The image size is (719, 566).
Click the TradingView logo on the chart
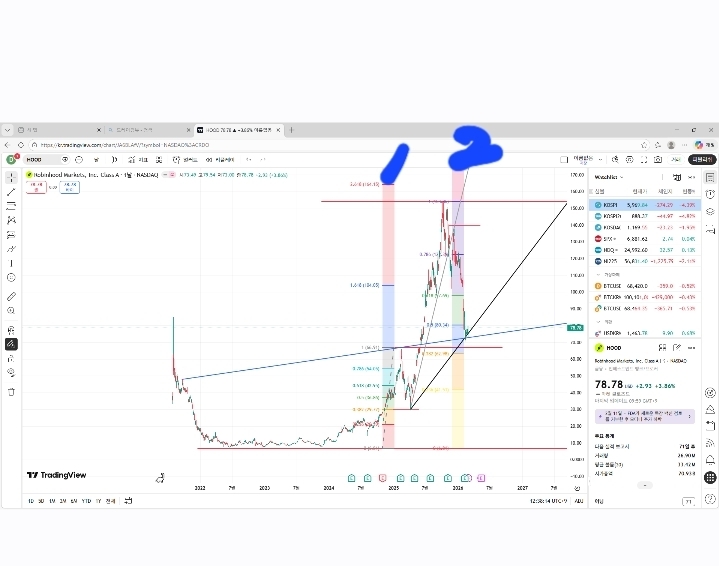57,476
